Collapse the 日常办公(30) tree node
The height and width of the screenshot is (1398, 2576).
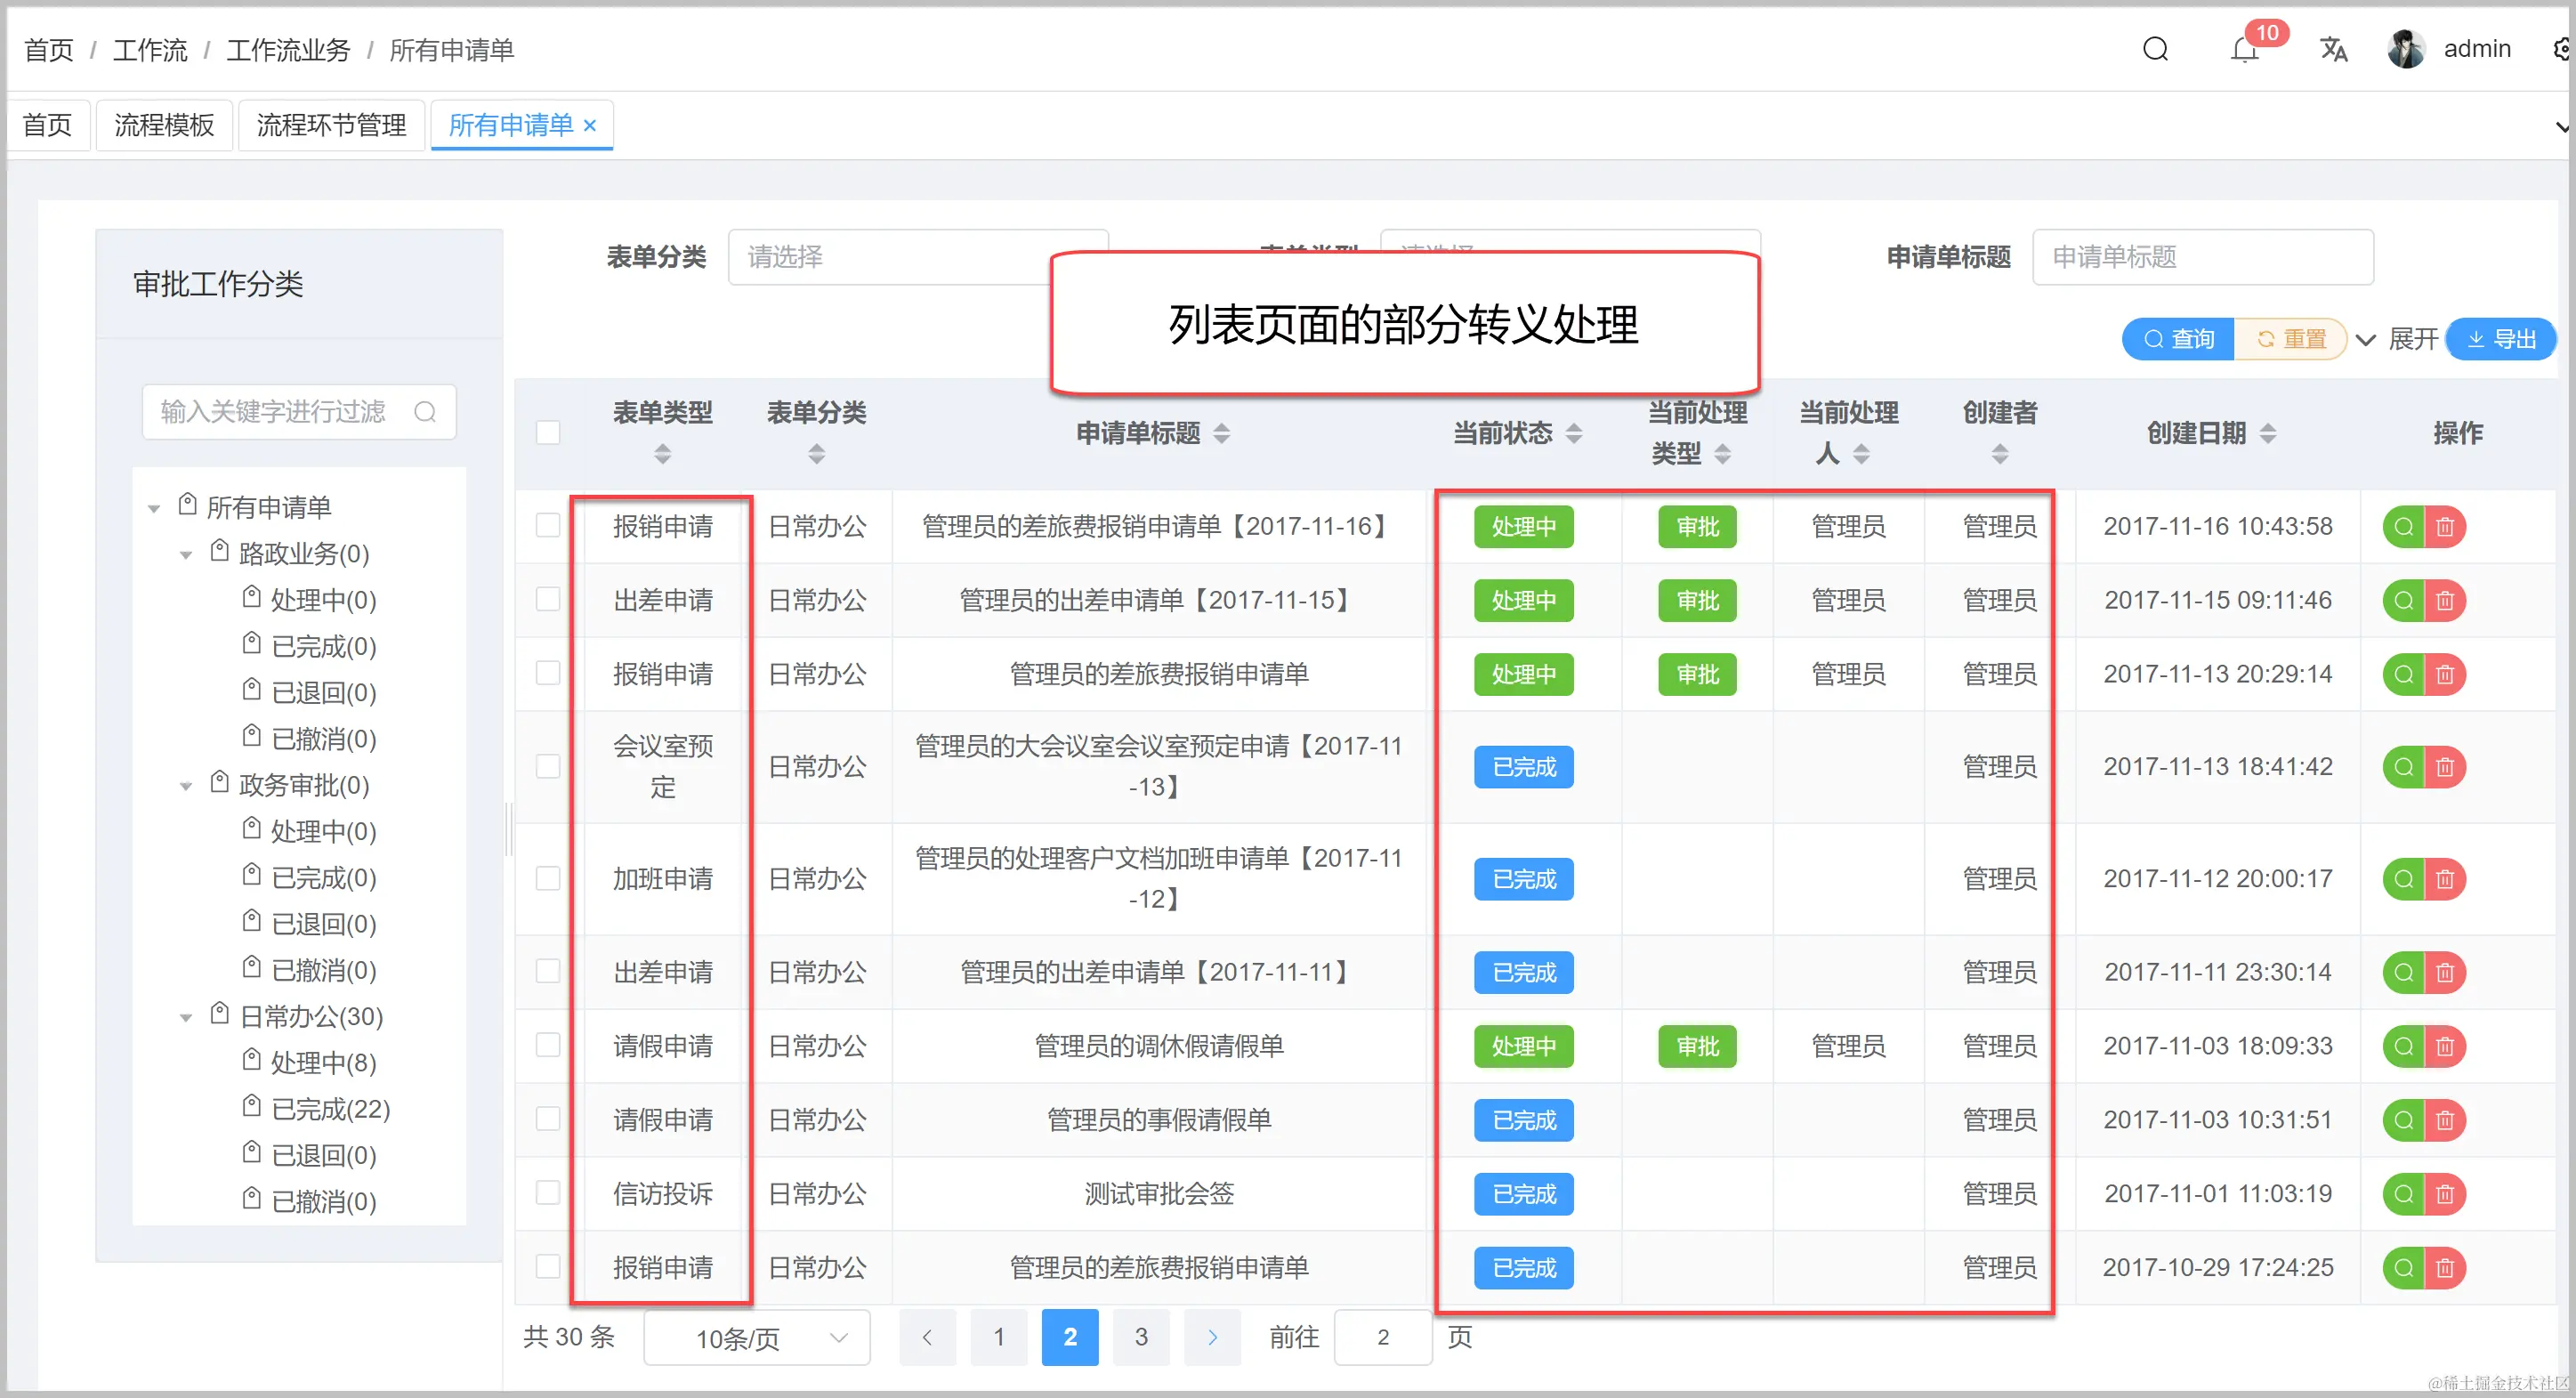click(186, 1018)
